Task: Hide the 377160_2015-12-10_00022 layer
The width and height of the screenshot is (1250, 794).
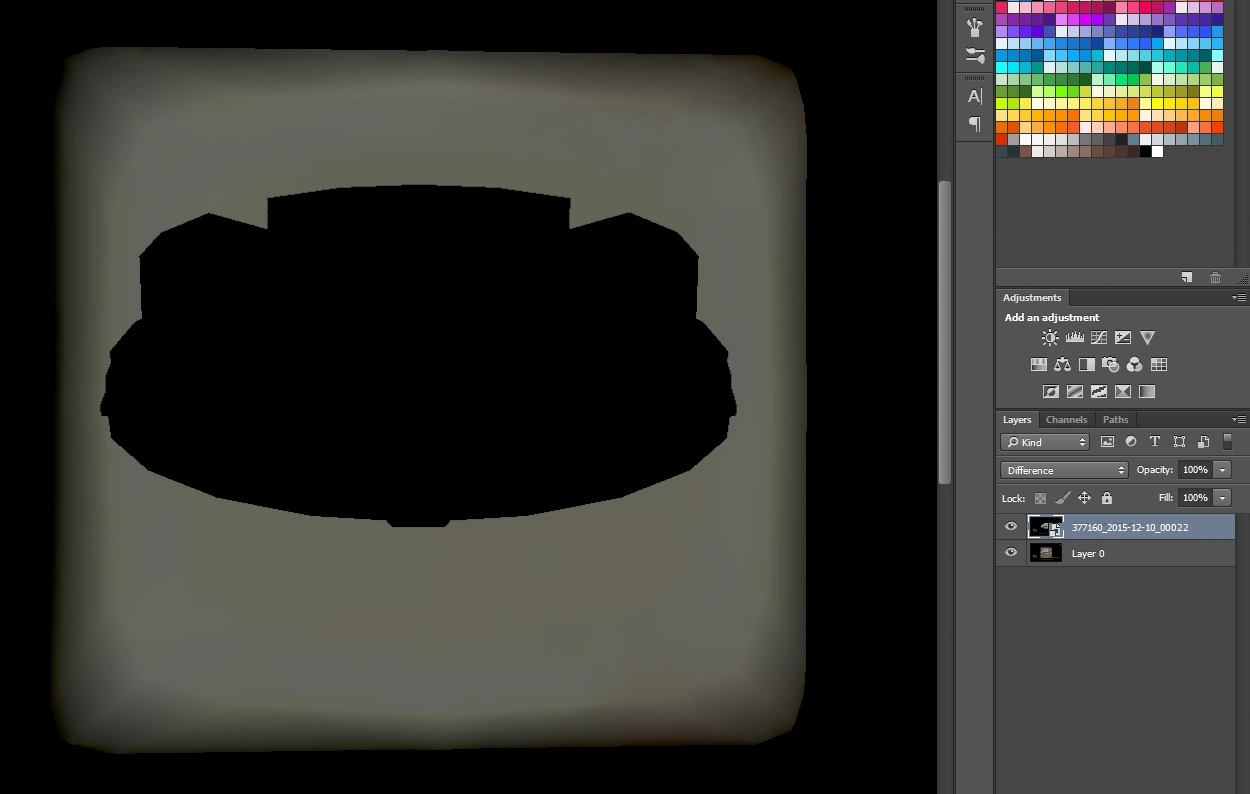Action: [x=1011, y=527]
